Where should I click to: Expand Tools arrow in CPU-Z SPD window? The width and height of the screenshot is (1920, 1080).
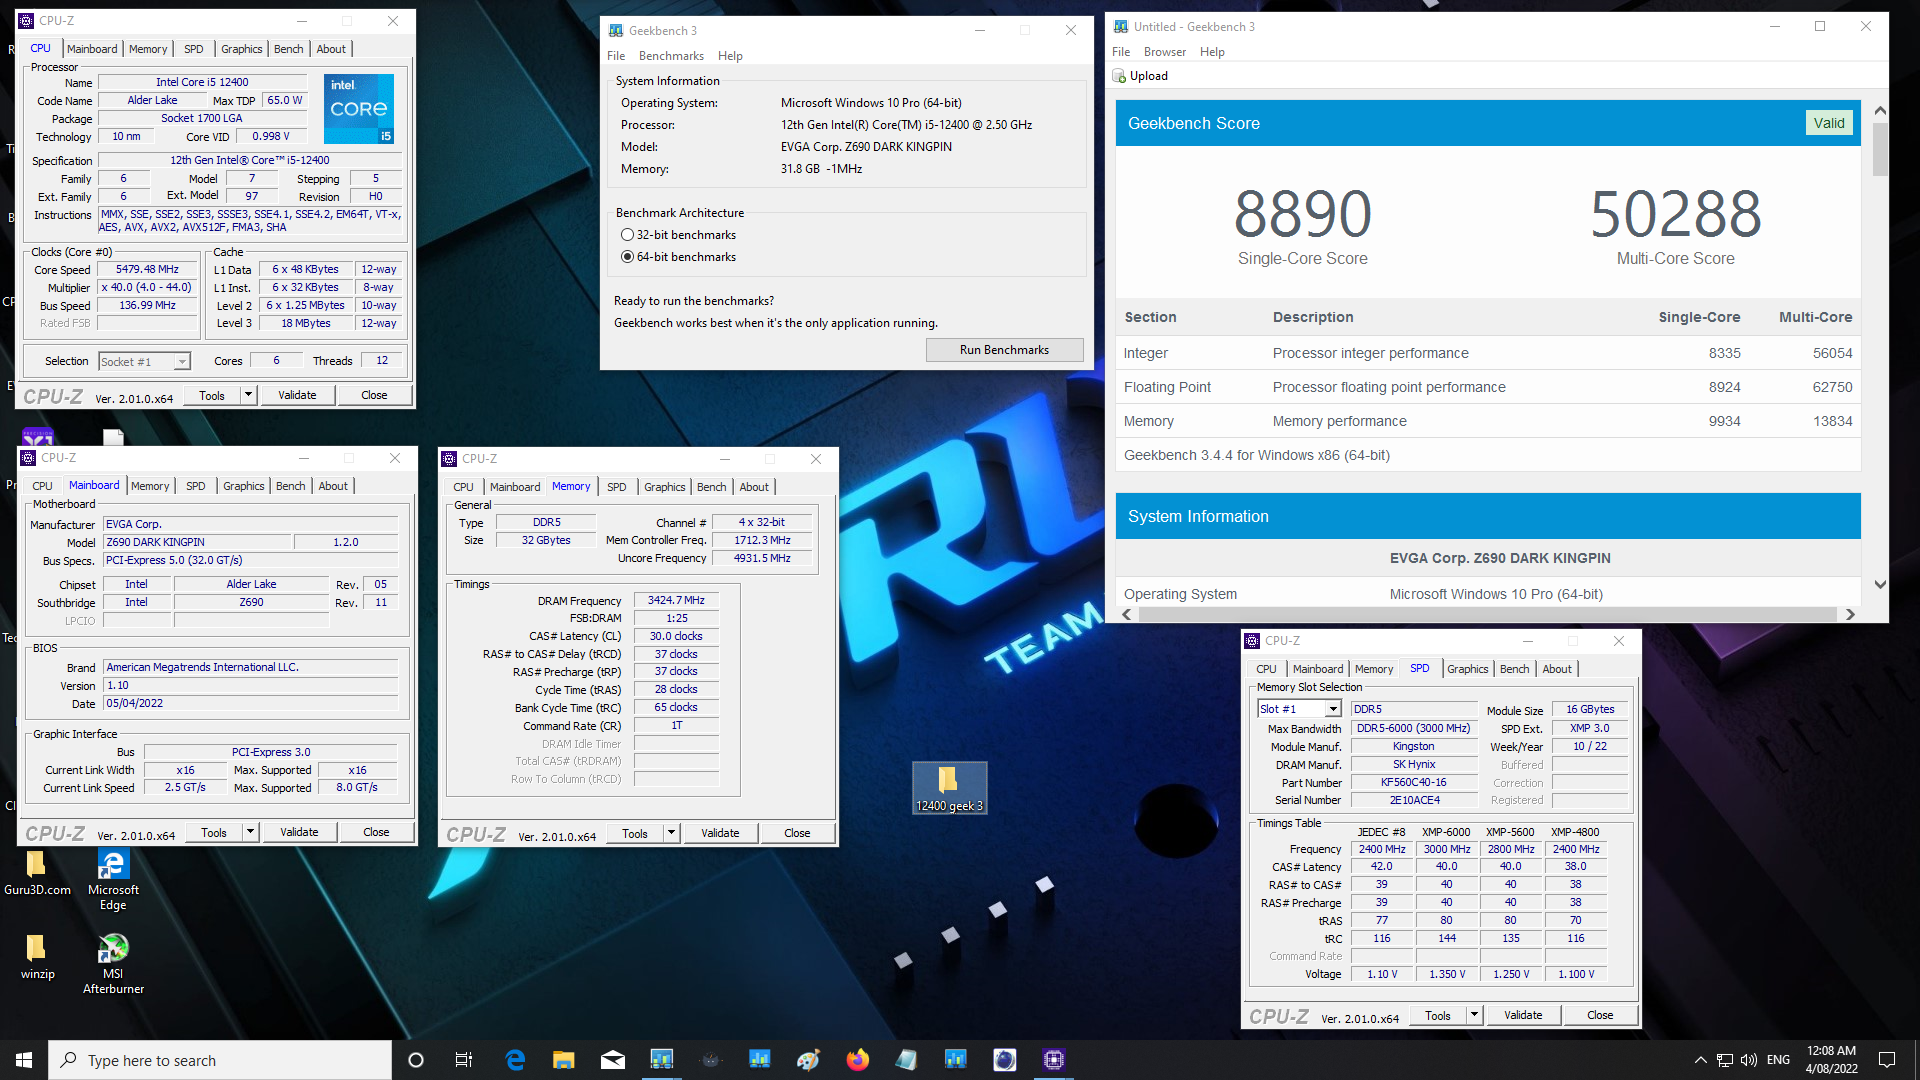[x=1474, y=1015]
